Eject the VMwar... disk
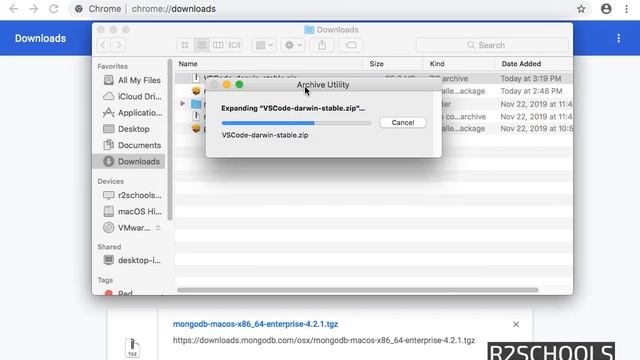 (158, 228)
